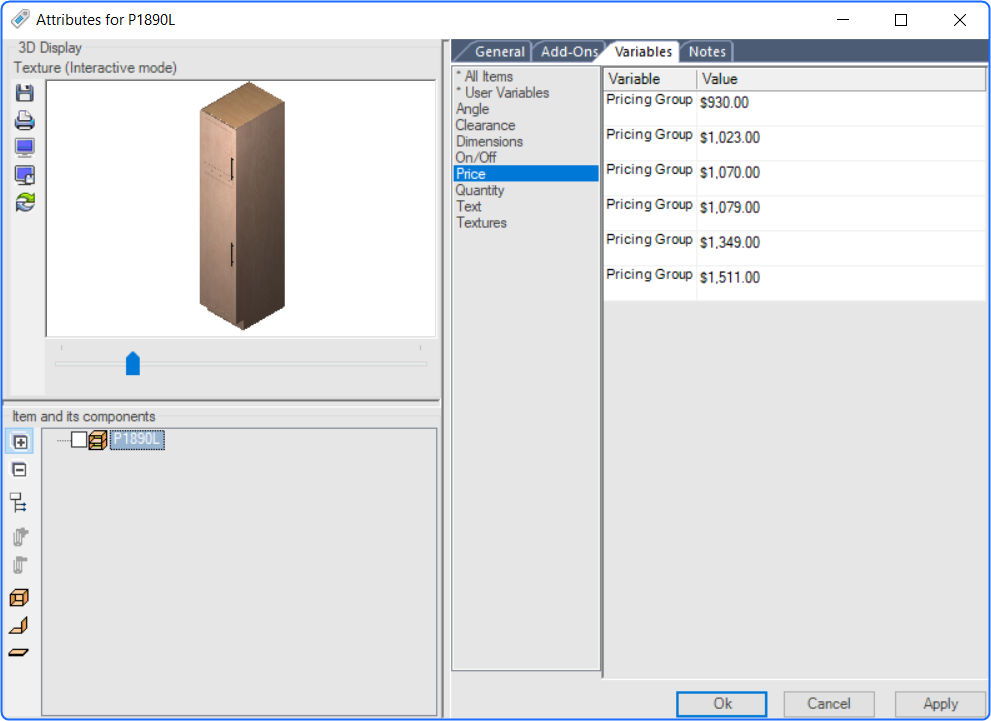The image size is (991, 721).
Task: Select the $930.00 value cell
Action: click(x=841, y=108)
